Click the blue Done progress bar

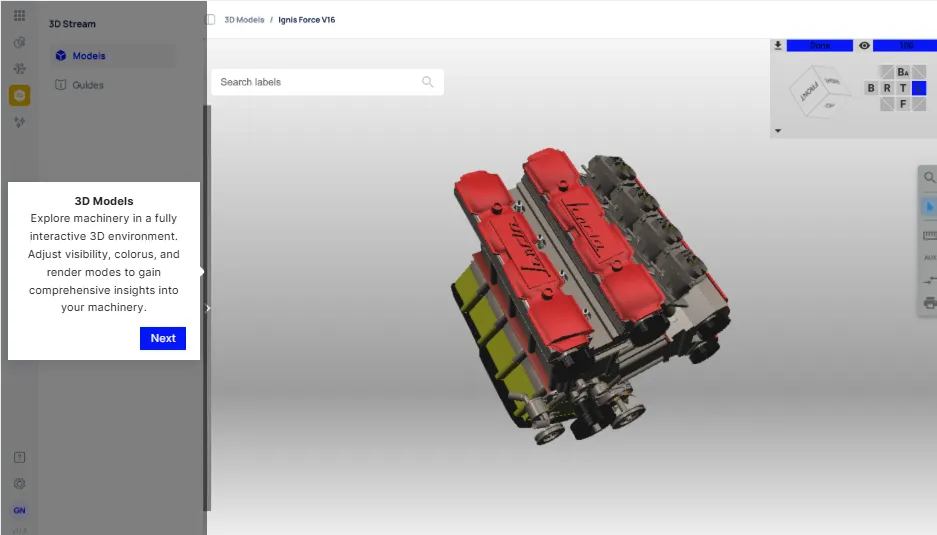tap(819, 45)
